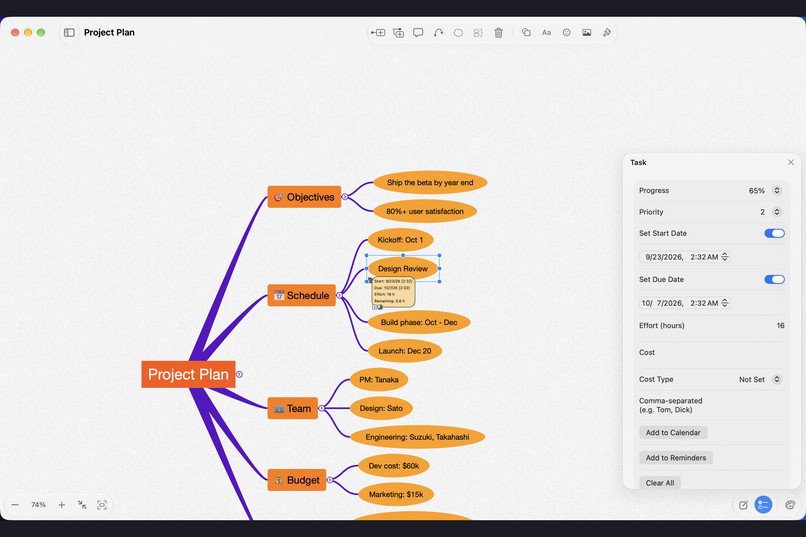Select 'Dev cost: $60k' topic
This screenshot has width=806, height=537.
[x=394, y=466]
